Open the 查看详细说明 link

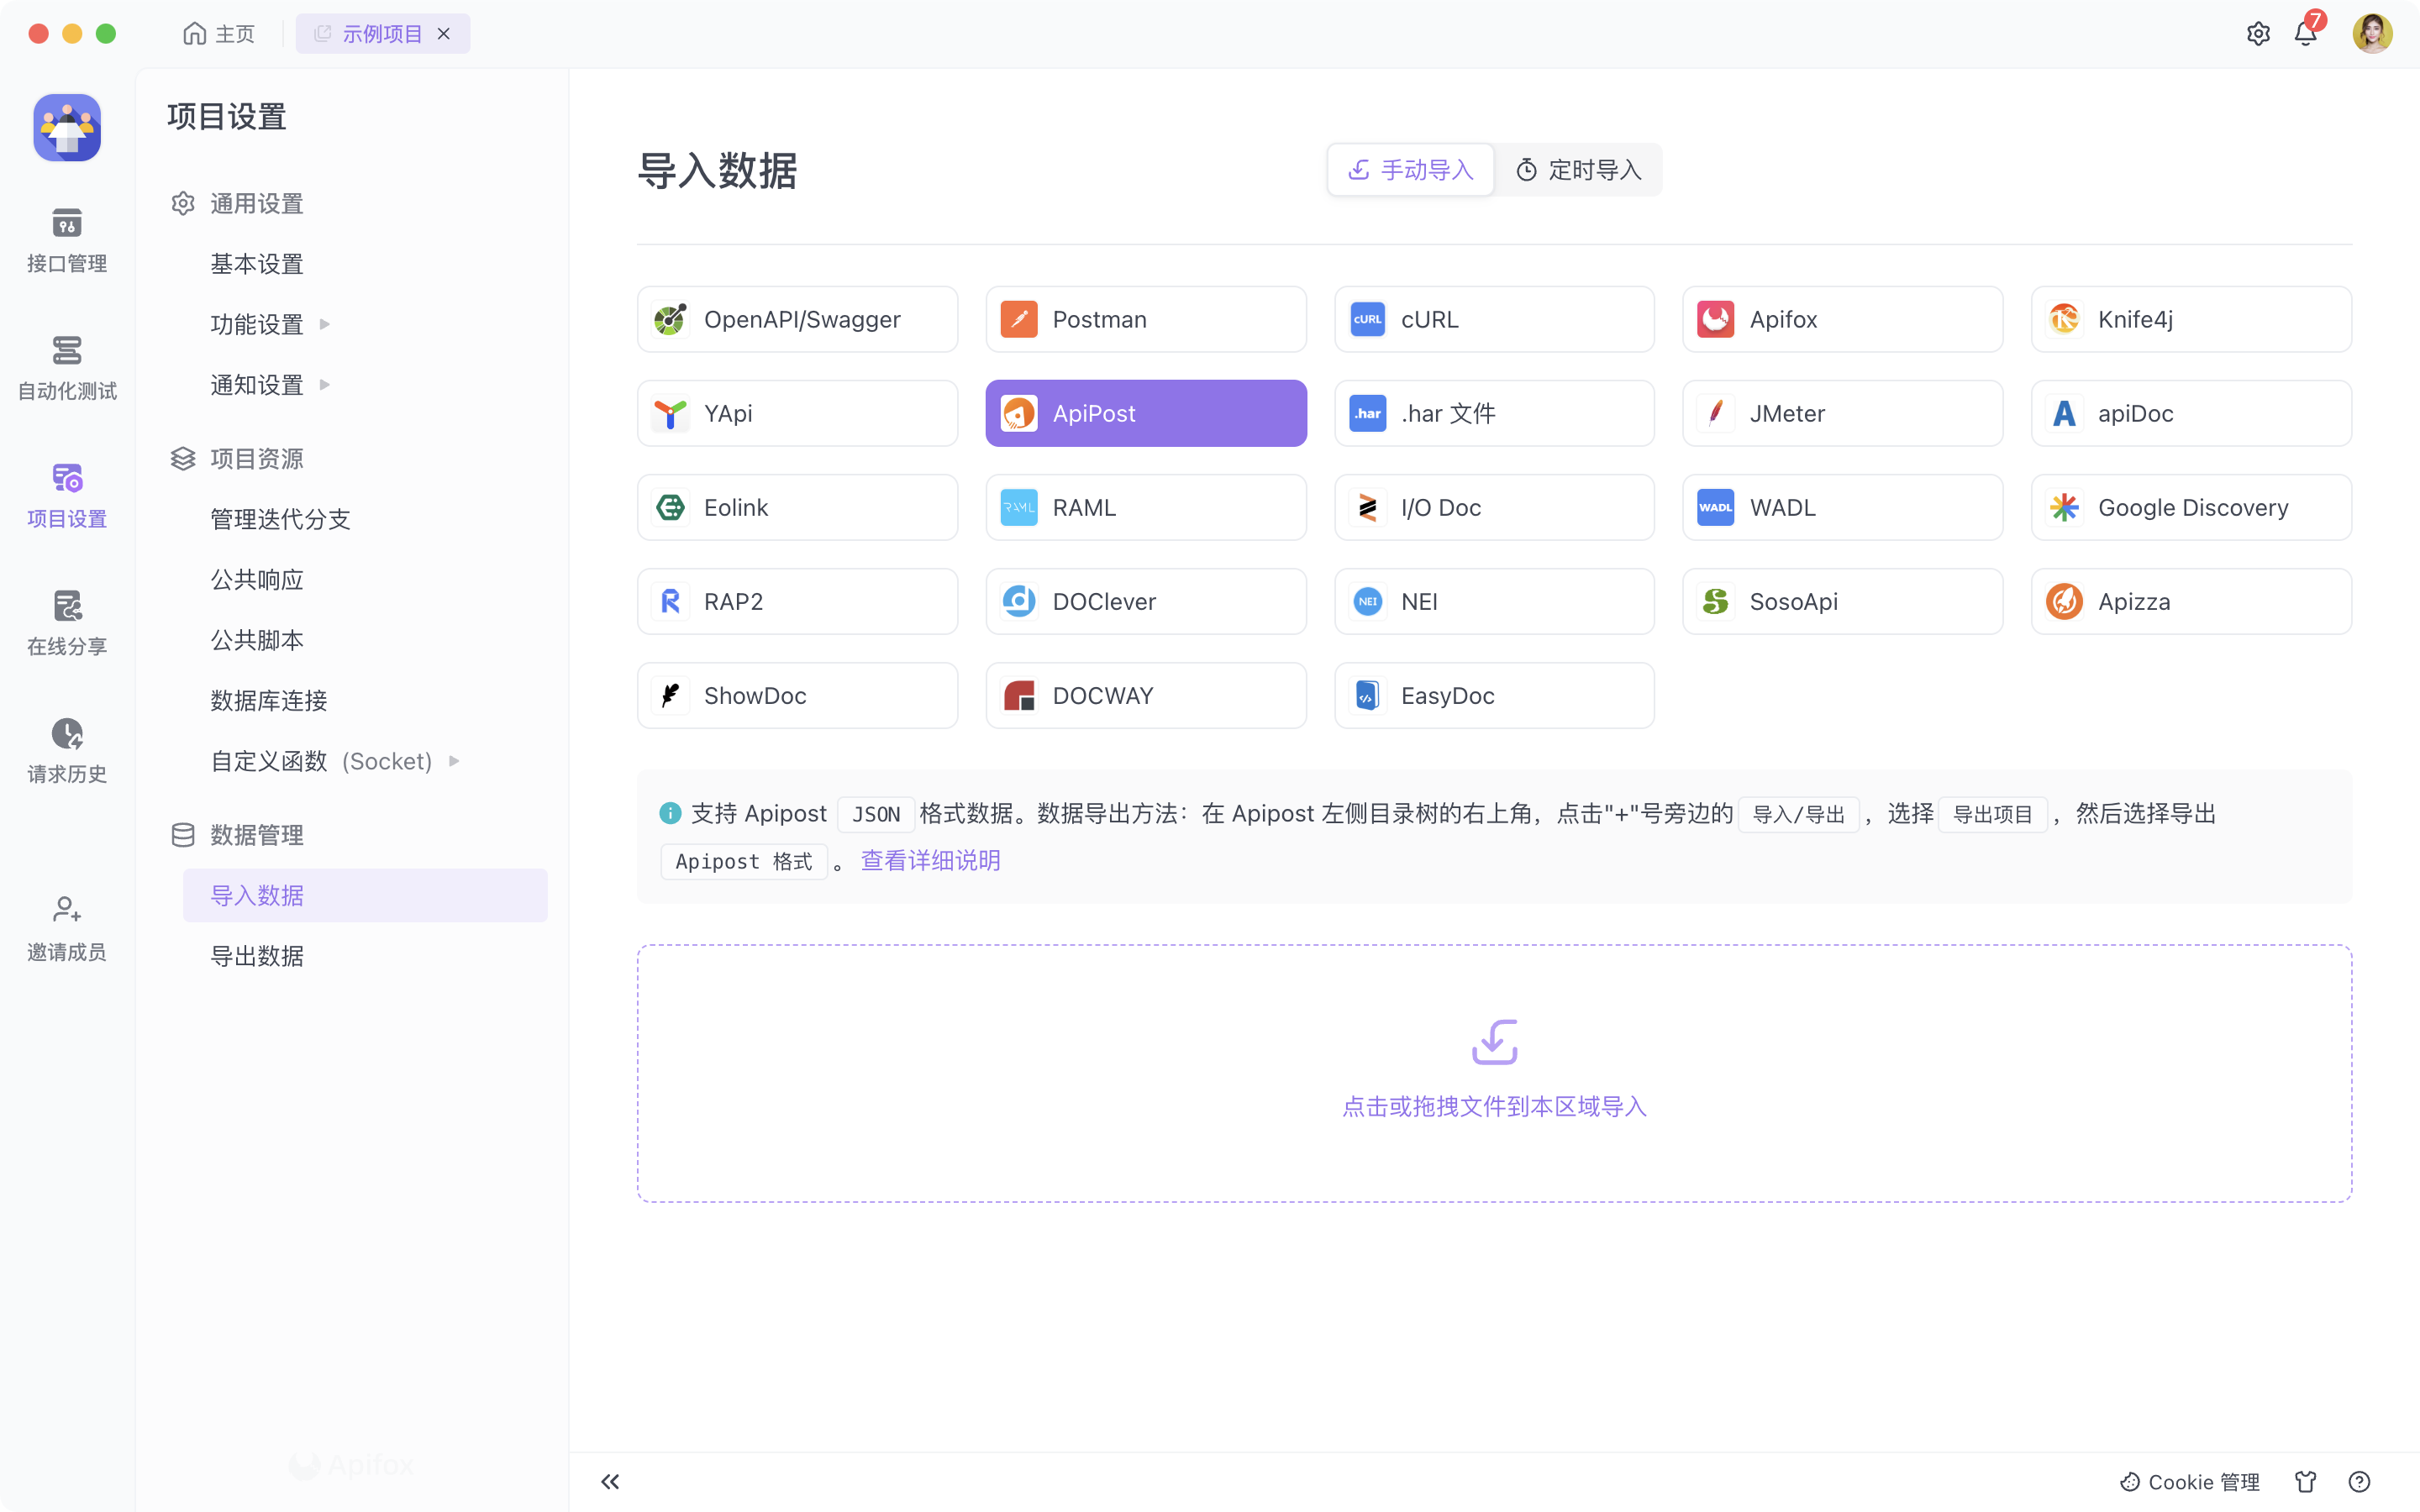click(930, 860)
